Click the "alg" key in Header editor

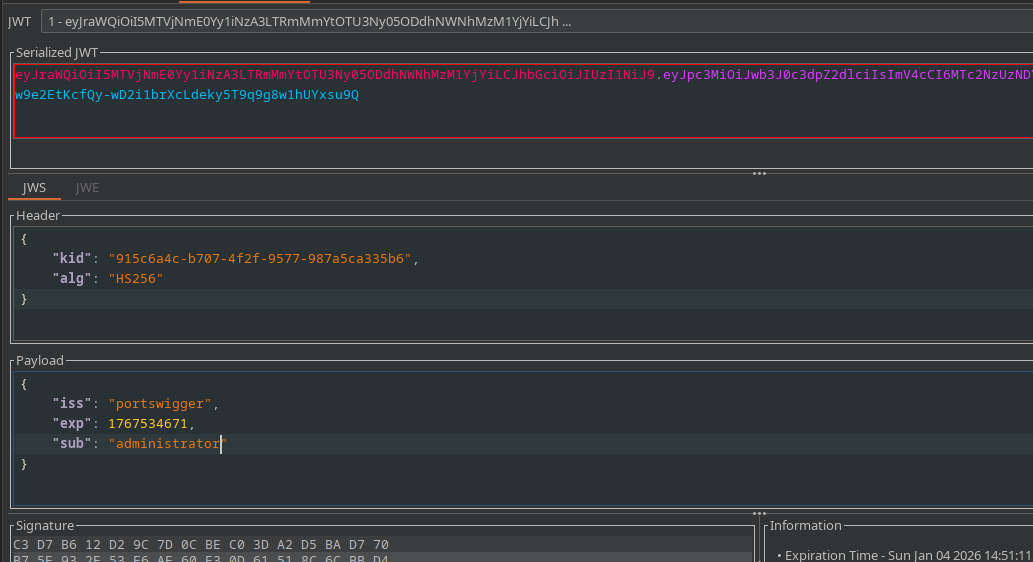point(71,279)
